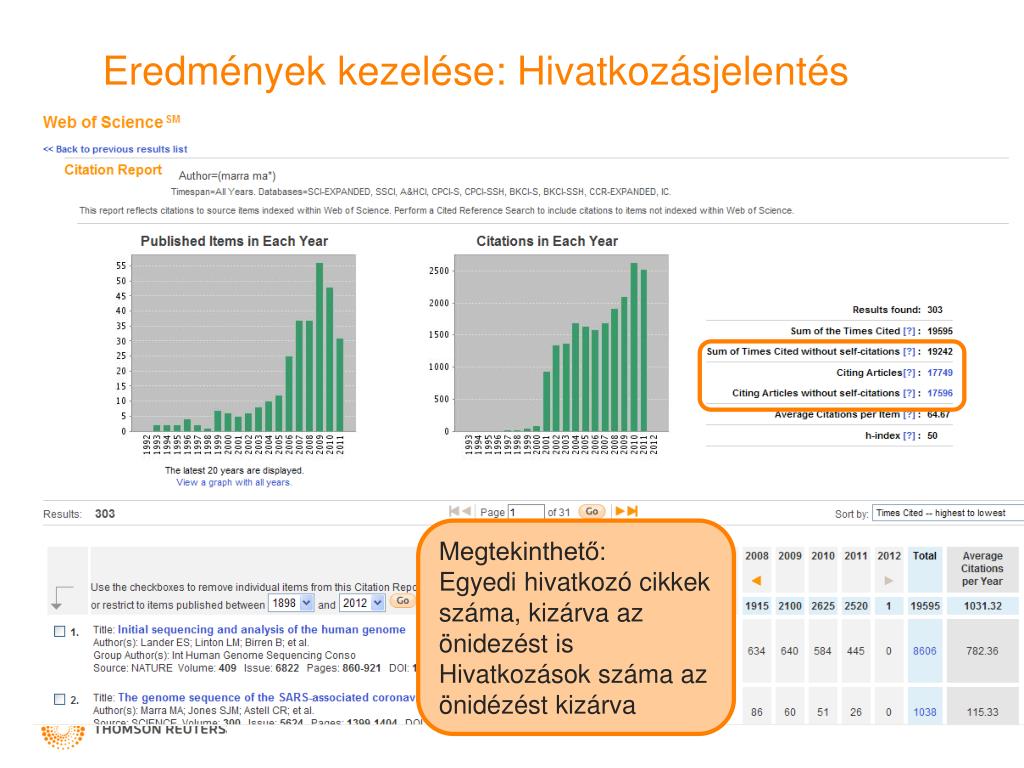Select the sum total 19595 in the table
The image size is (1024, 768).
point(925,606)
